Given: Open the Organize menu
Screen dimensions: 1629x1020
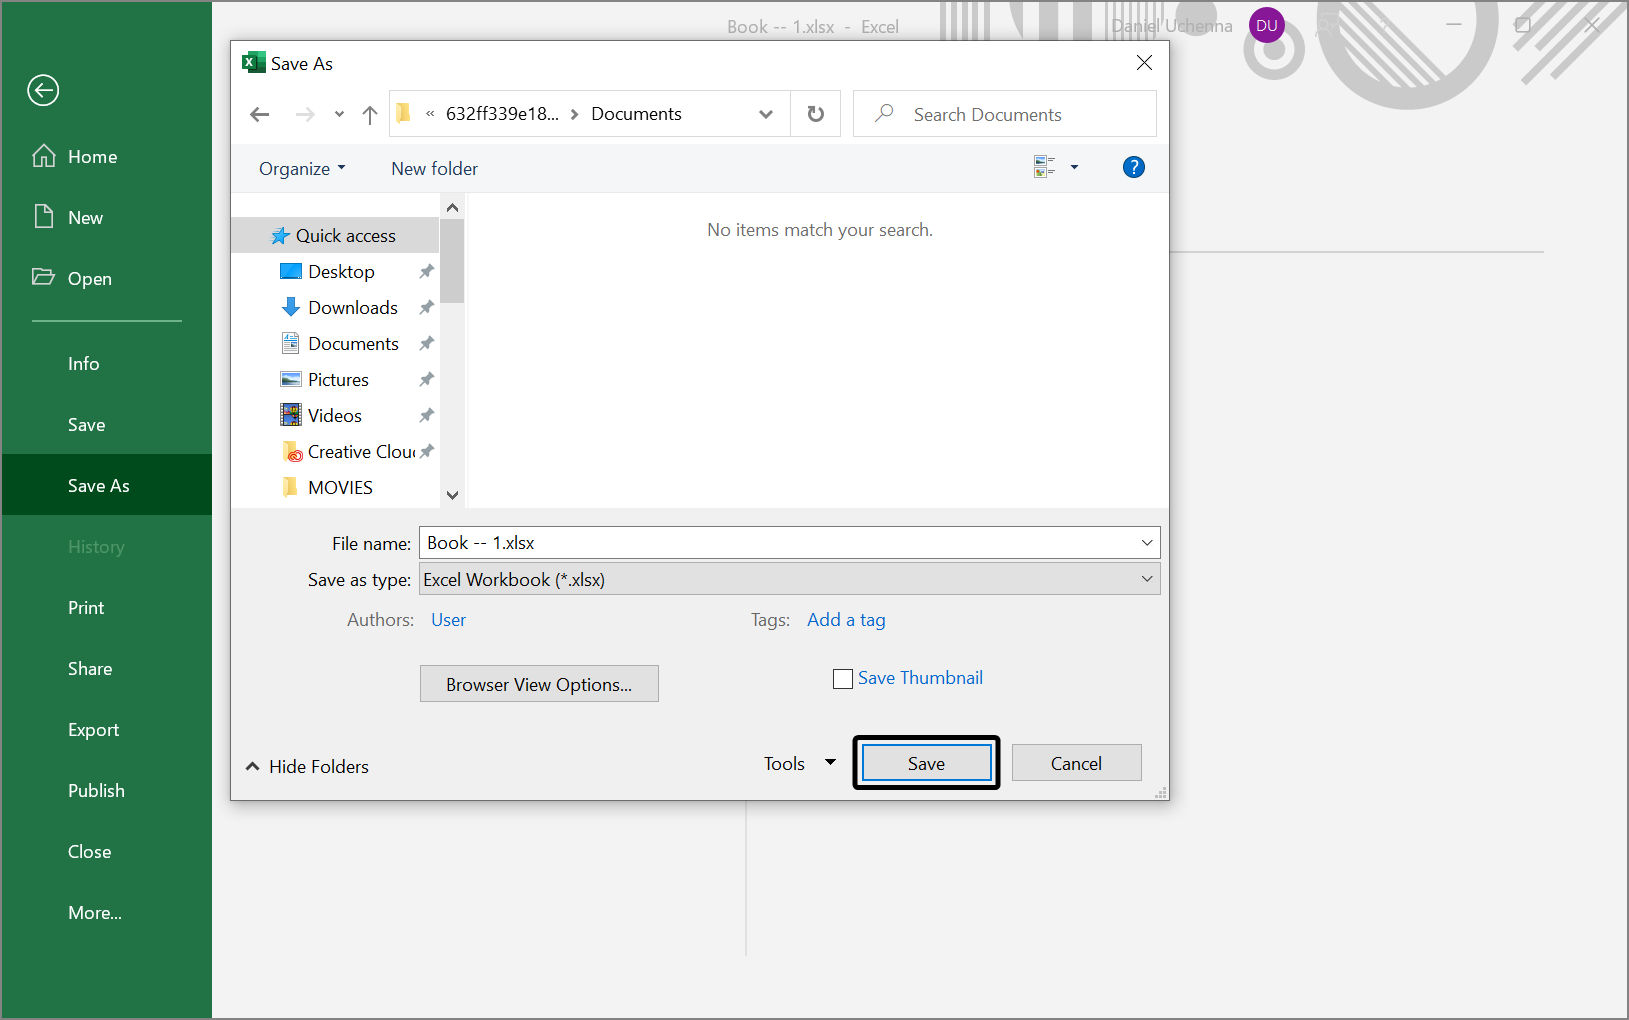Looking at the screenshot, I should [x=301, y=168].
